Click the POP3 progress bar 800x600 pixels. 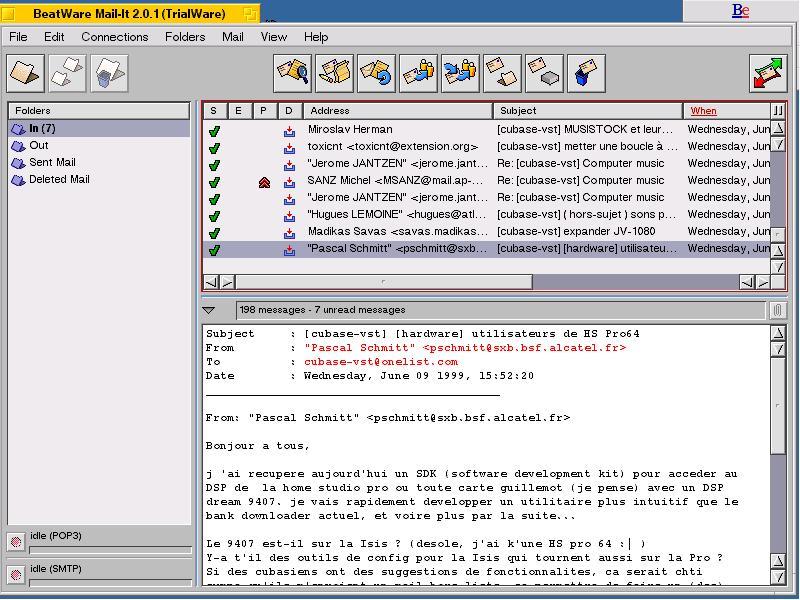point(111,550)
